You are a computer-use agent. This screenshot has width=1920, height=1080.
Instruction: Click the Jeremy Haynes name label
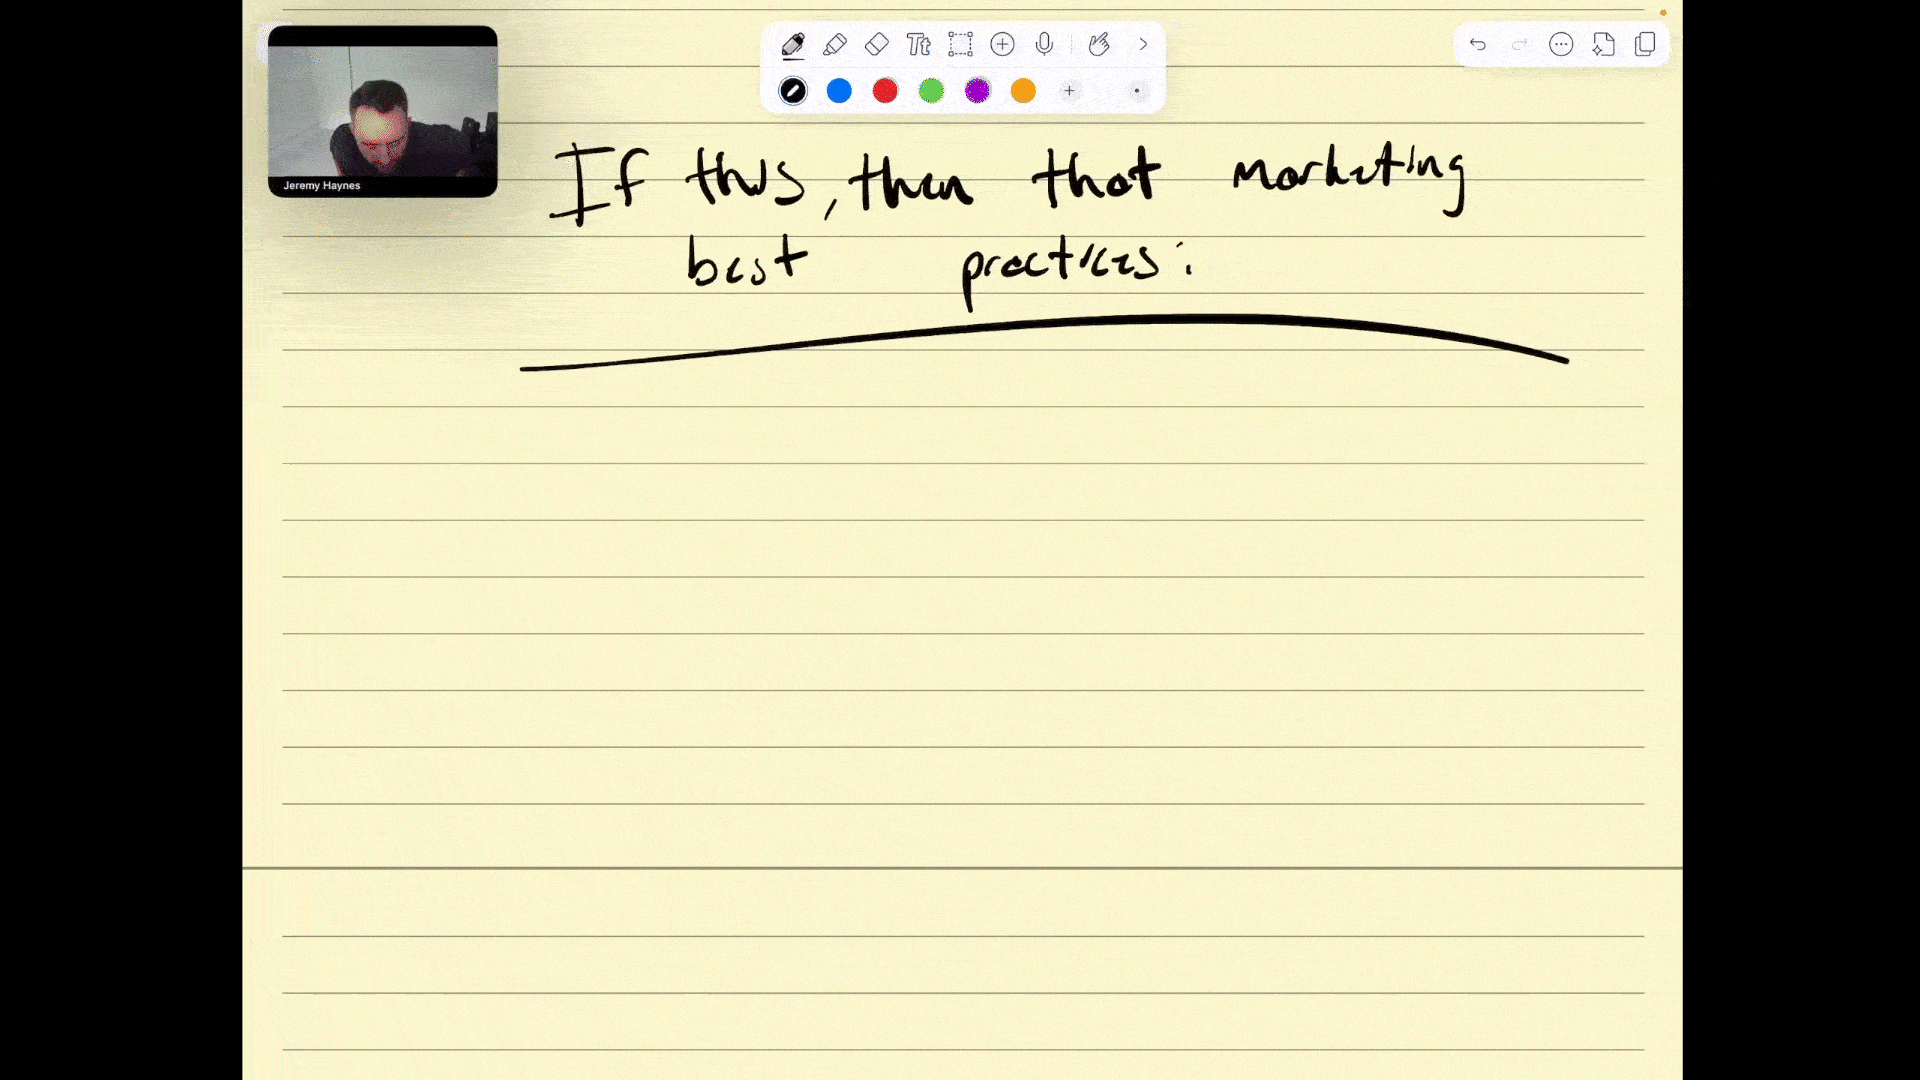point(322,186)
